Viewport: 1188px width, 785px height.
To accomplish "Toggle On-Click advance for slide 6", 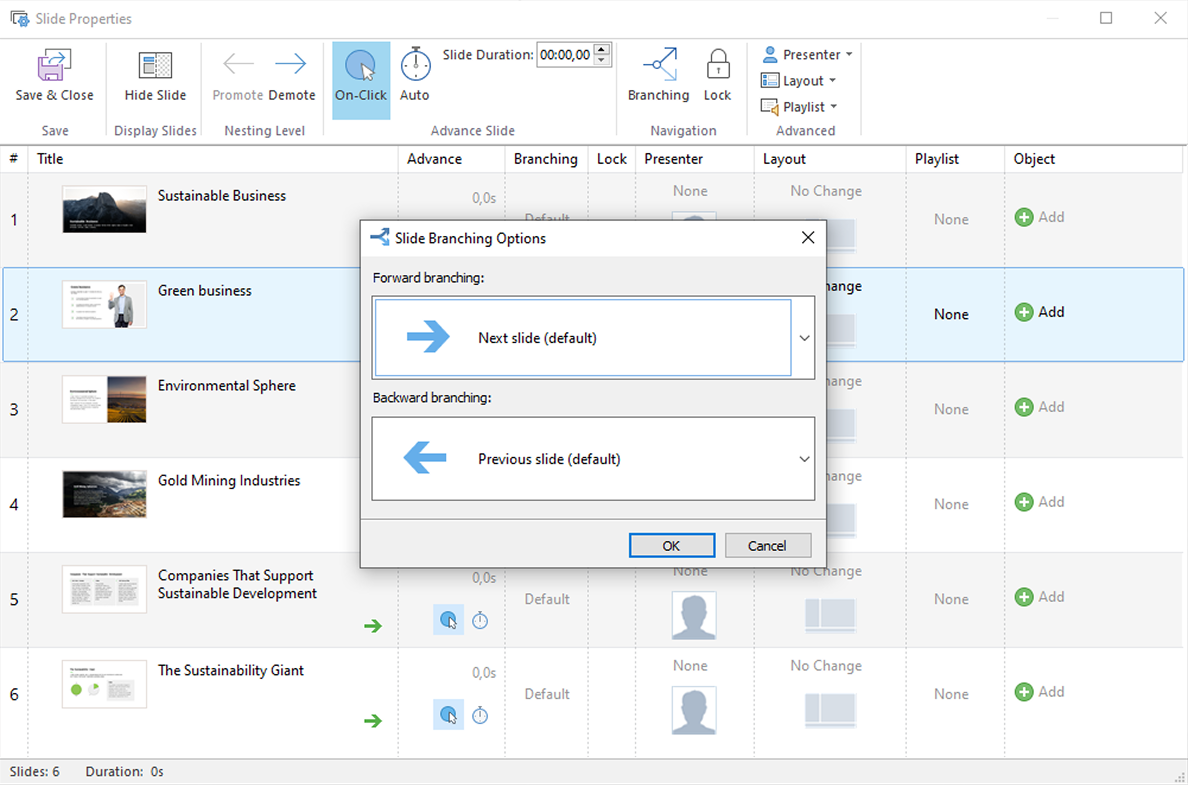I will 448,715.
